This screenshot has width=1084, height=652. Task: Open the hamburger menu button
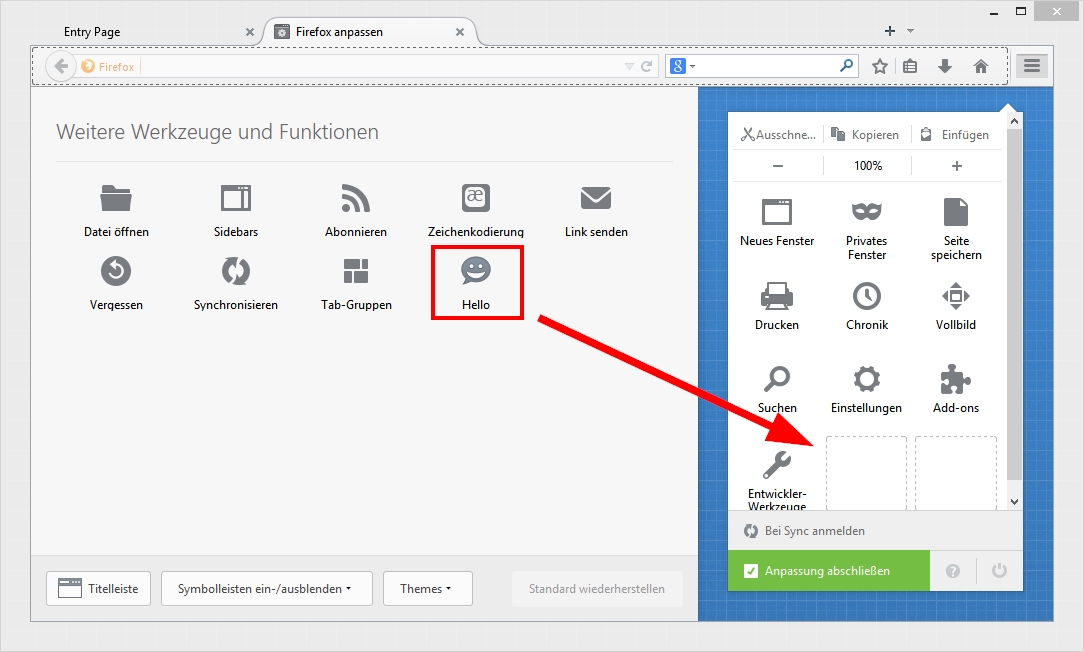point(1031,66)
